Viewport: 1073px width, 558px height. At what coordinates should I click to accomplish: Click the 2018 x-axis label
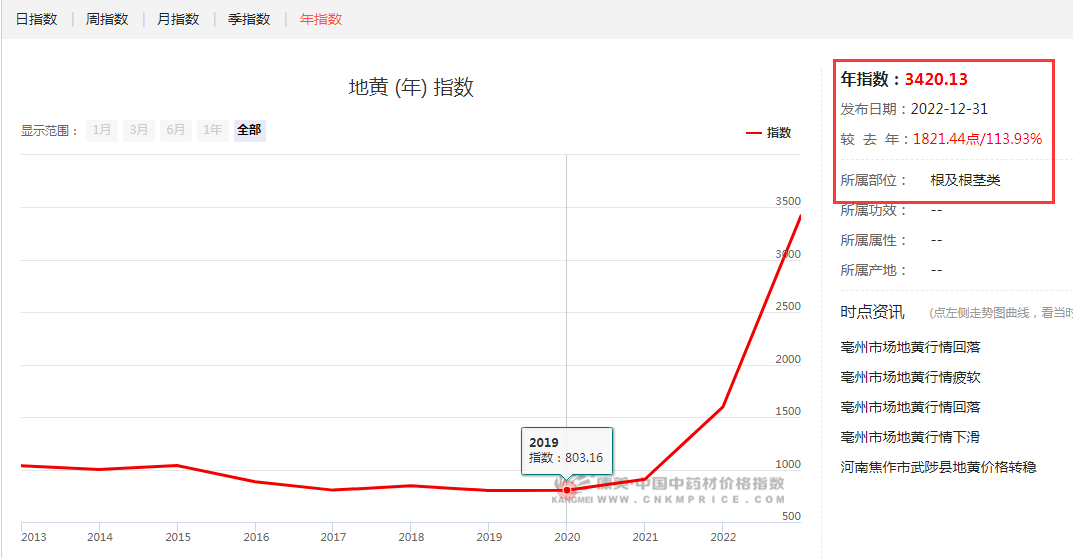point(411,537)
